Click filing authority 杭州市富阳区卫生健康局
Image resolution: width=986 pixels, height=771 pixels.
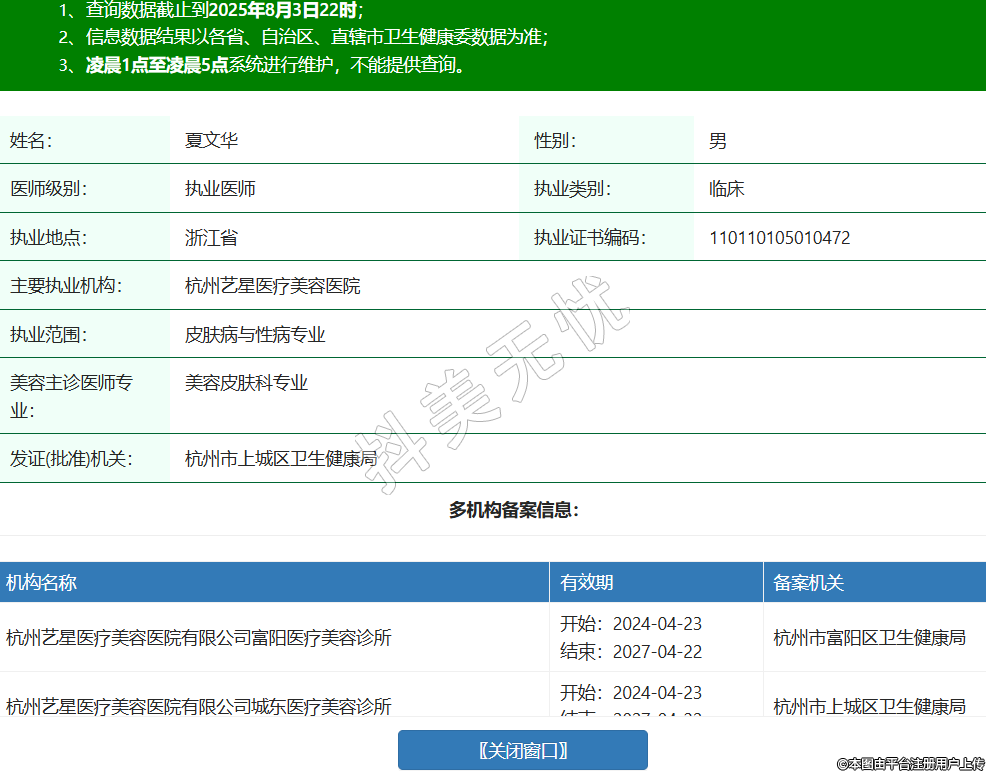coord(869,637)
